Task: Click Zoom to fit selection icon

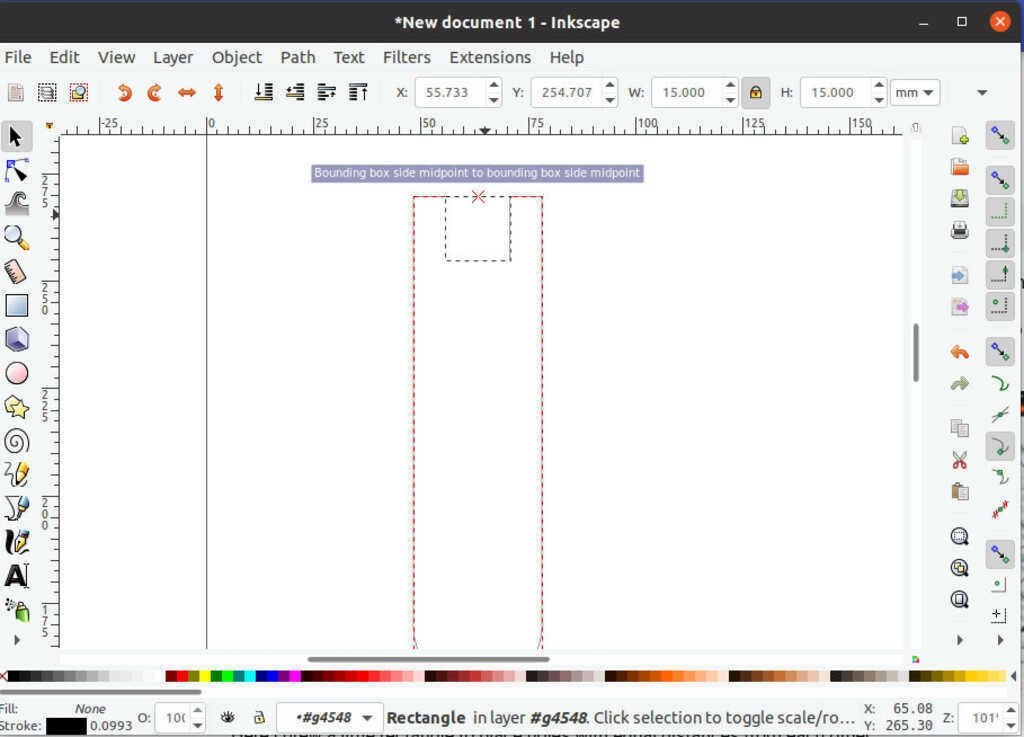Action: click(959, 537)
